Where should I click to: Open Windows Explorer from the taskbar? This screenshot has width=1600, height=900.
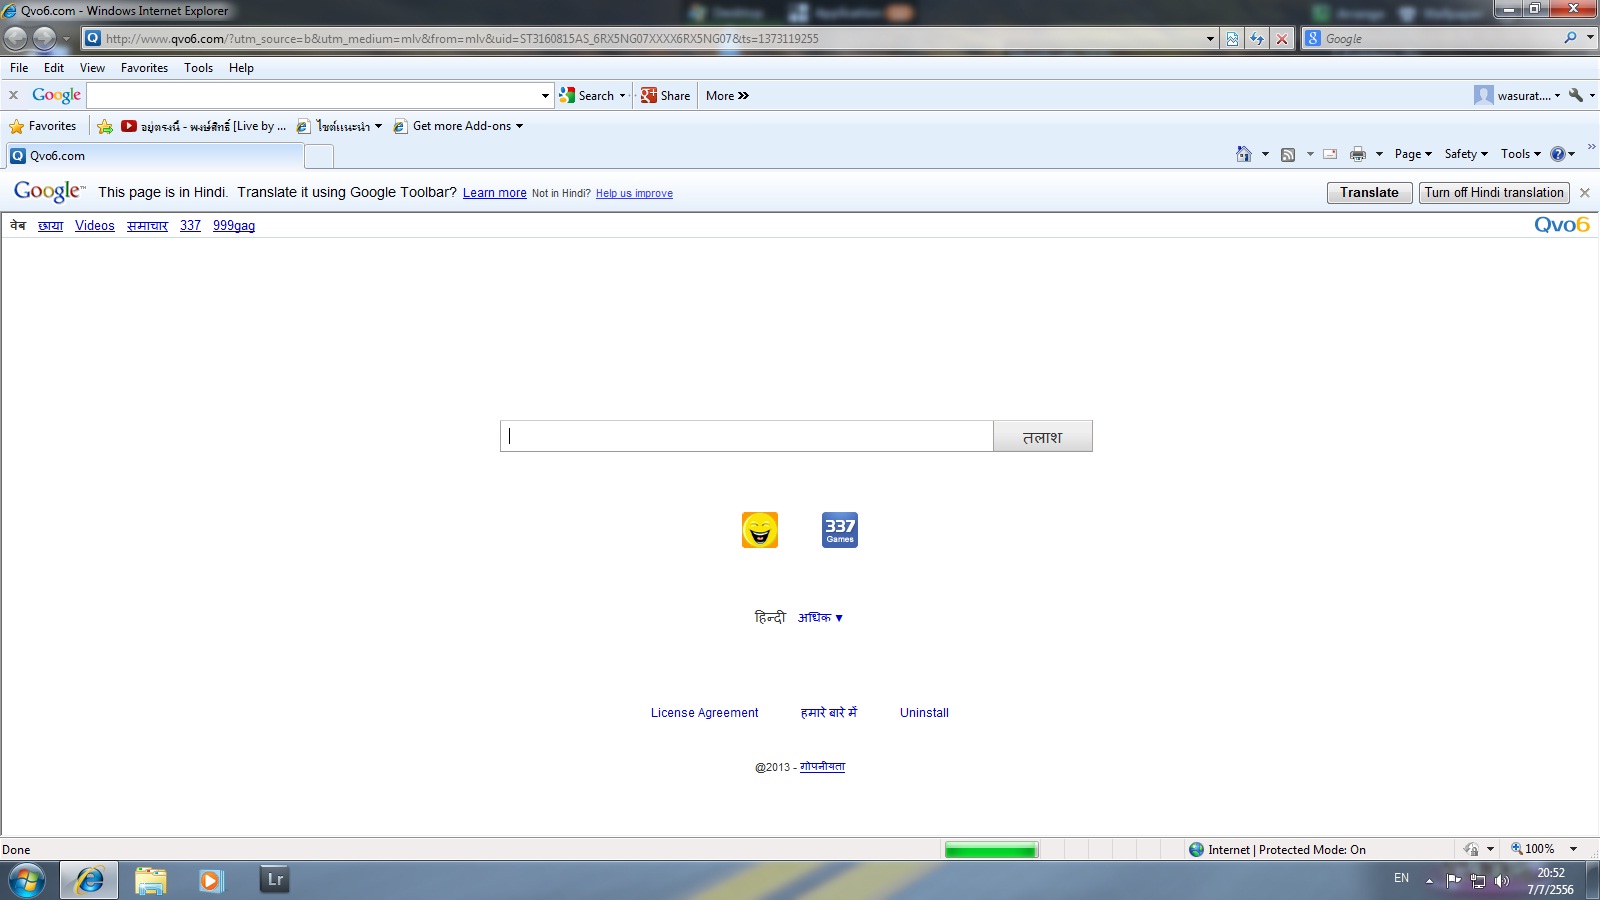tap(150, 881)
